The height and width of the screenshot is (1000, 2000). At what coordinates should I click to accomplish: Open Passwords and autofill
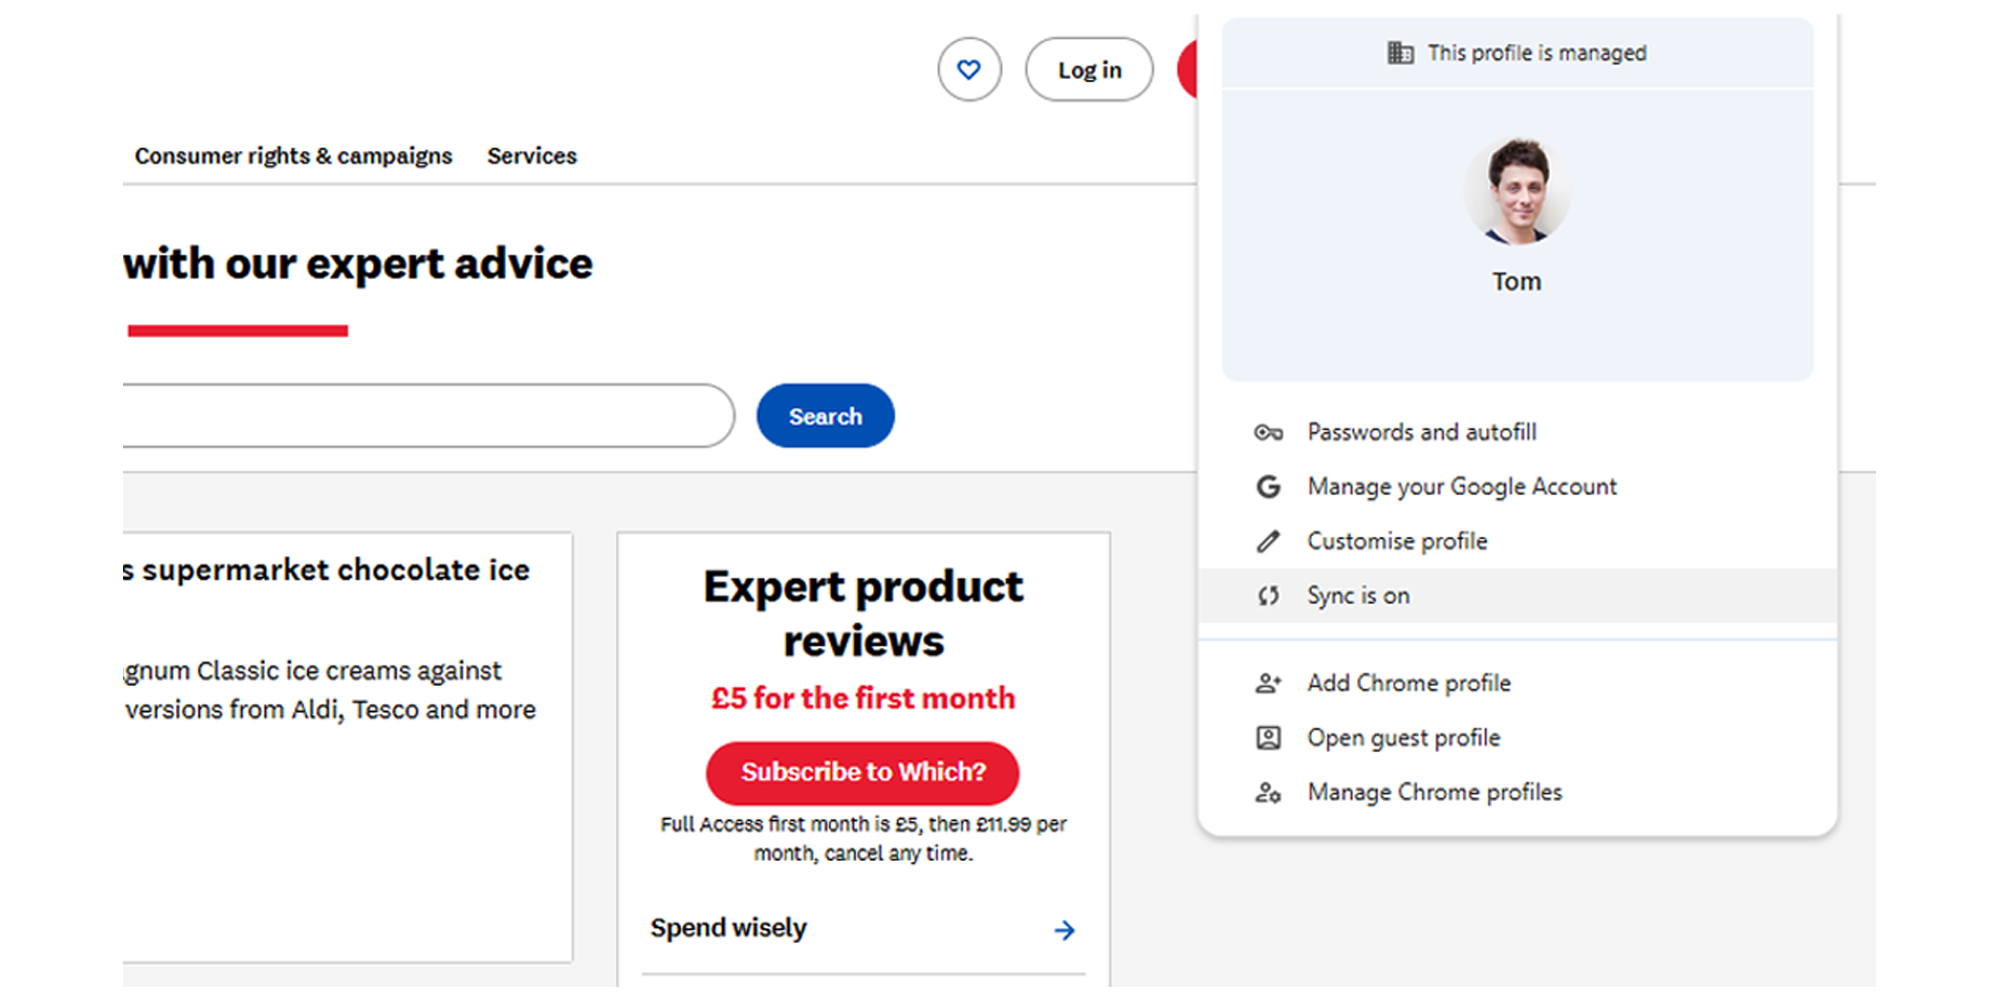pyautogui.click(x=1421, y=433)
